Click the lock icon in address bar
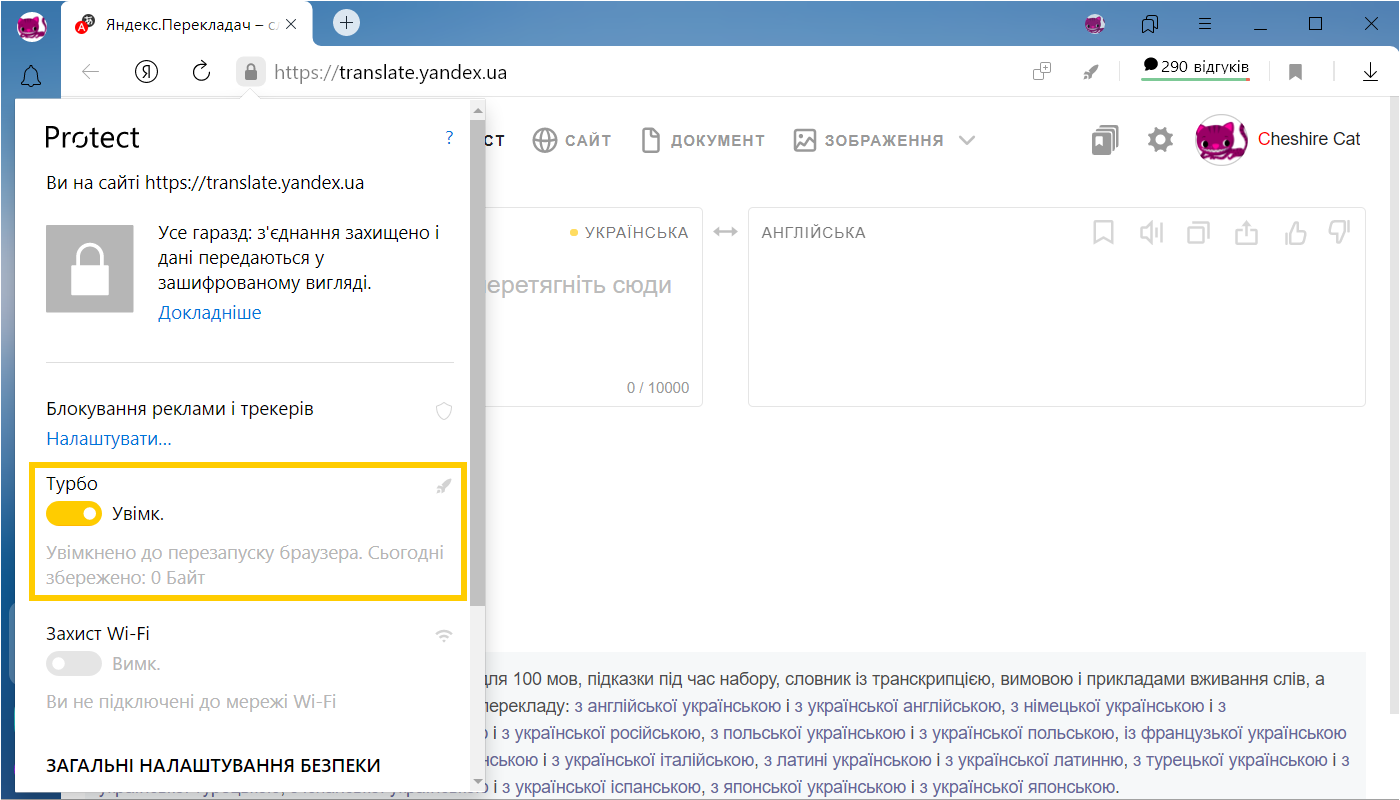The width and height of the screenshot is (1400, 800). [x=250, y=72]
